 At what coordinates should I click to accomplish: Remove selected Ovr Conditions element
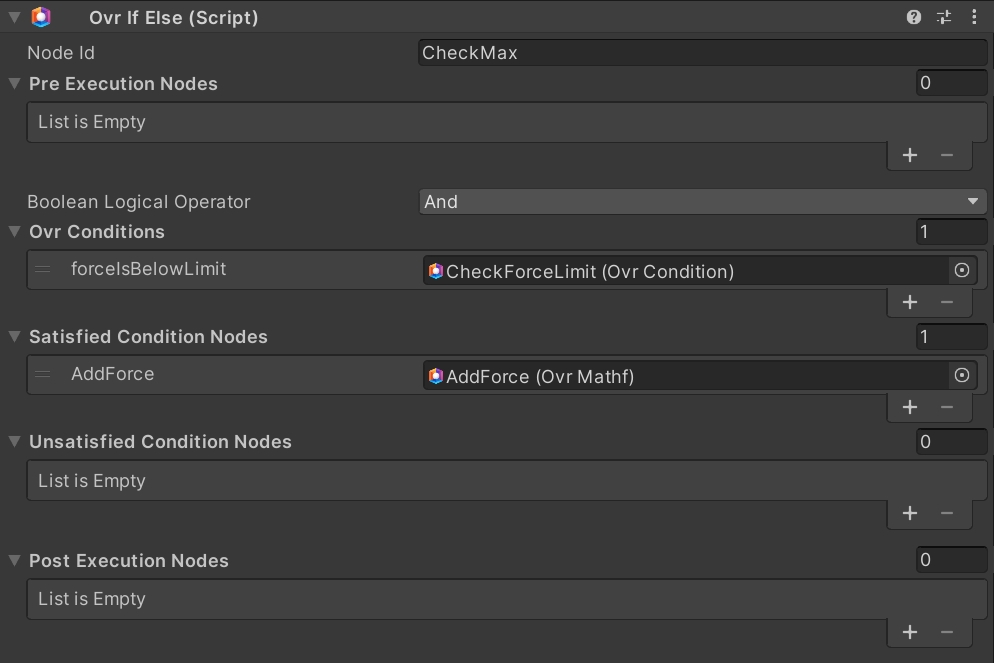(947, 302)
